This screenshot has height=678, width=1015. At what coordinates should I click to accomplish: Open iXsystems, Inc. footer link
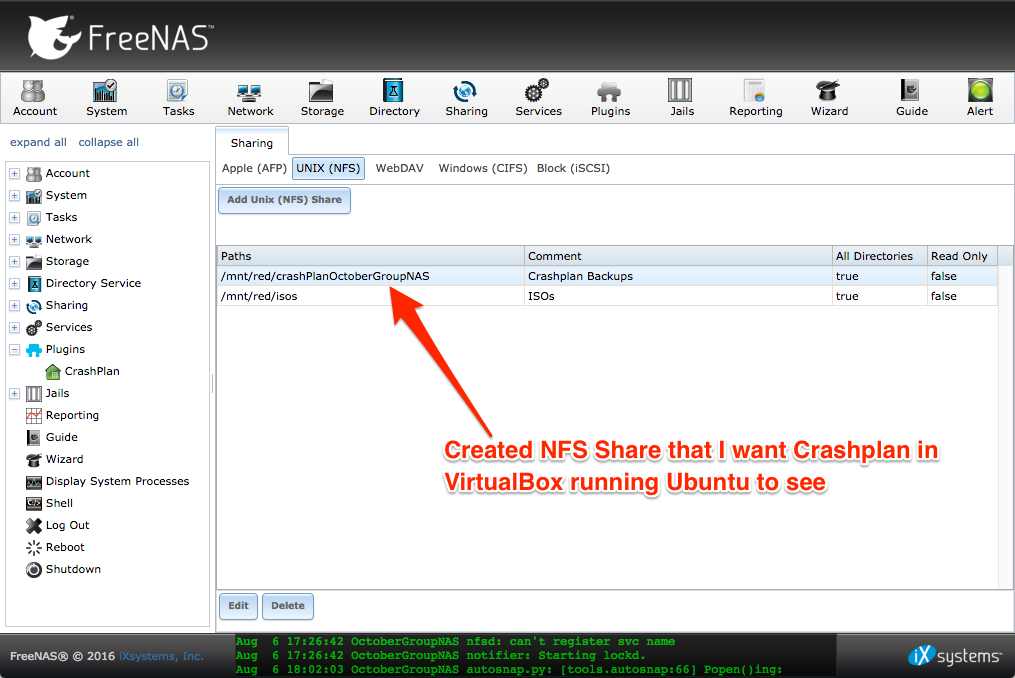tap(161, 656)
